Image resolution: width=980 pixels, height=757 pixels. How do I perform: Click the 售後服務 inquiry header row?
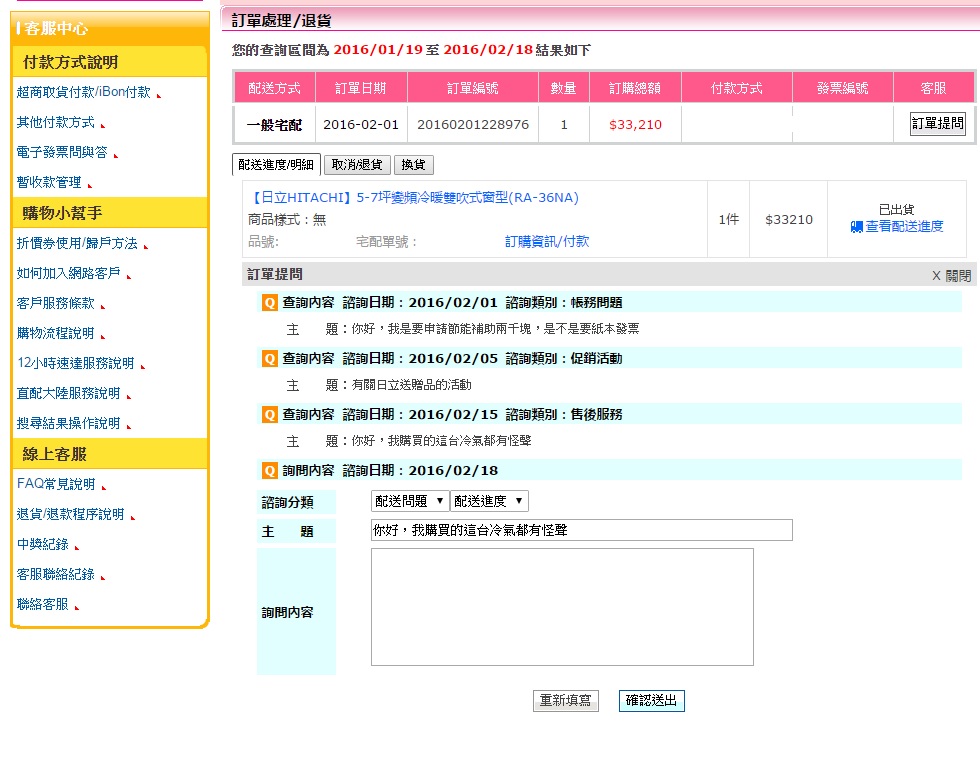(609, 414)
